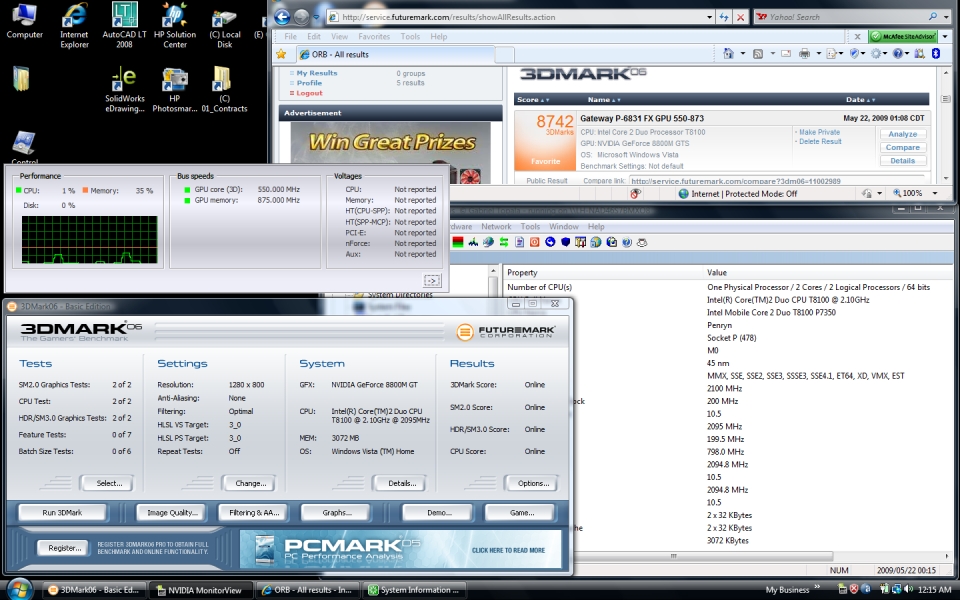Stop loading the page in IE

(x=740, y=17)
